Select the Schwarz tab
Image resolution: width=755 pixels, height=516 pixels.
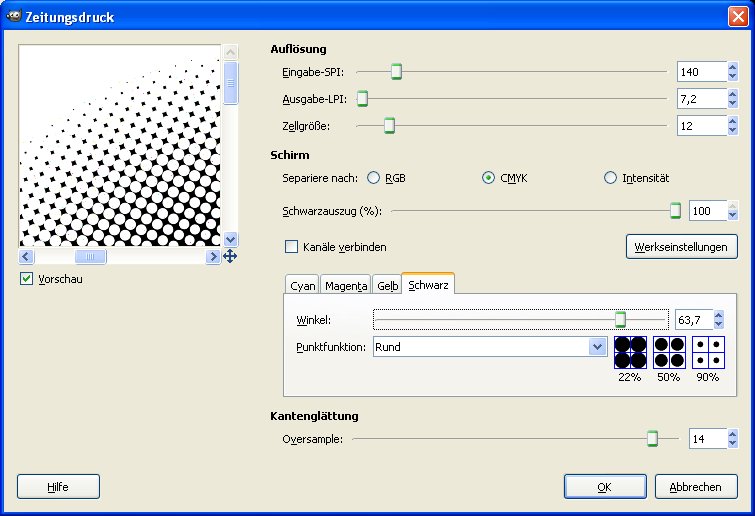(428, 284)
